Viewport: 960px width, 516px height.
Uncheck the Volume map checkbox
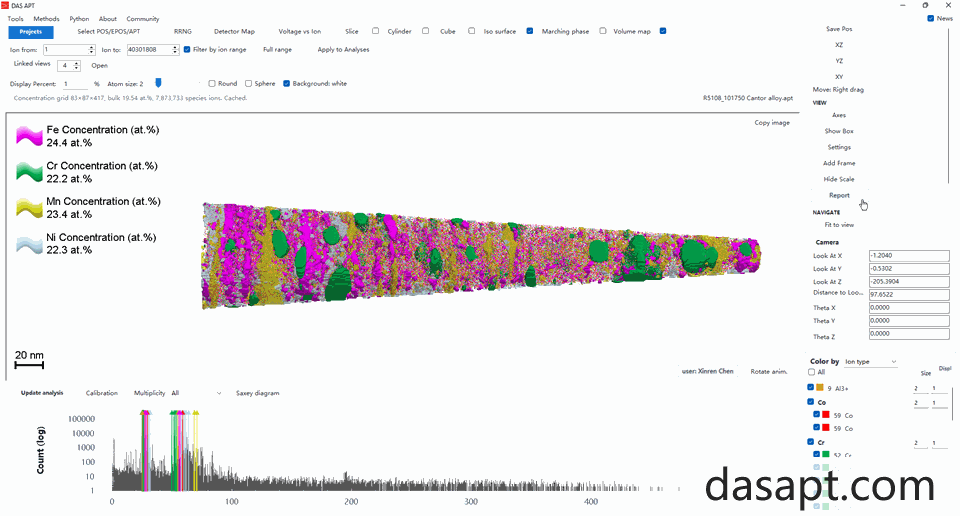[x=663, y=31]
